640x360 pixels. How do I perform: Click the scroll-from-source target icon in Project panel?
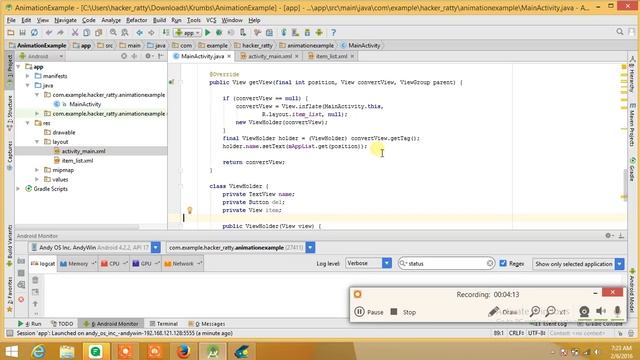point(124,56)
